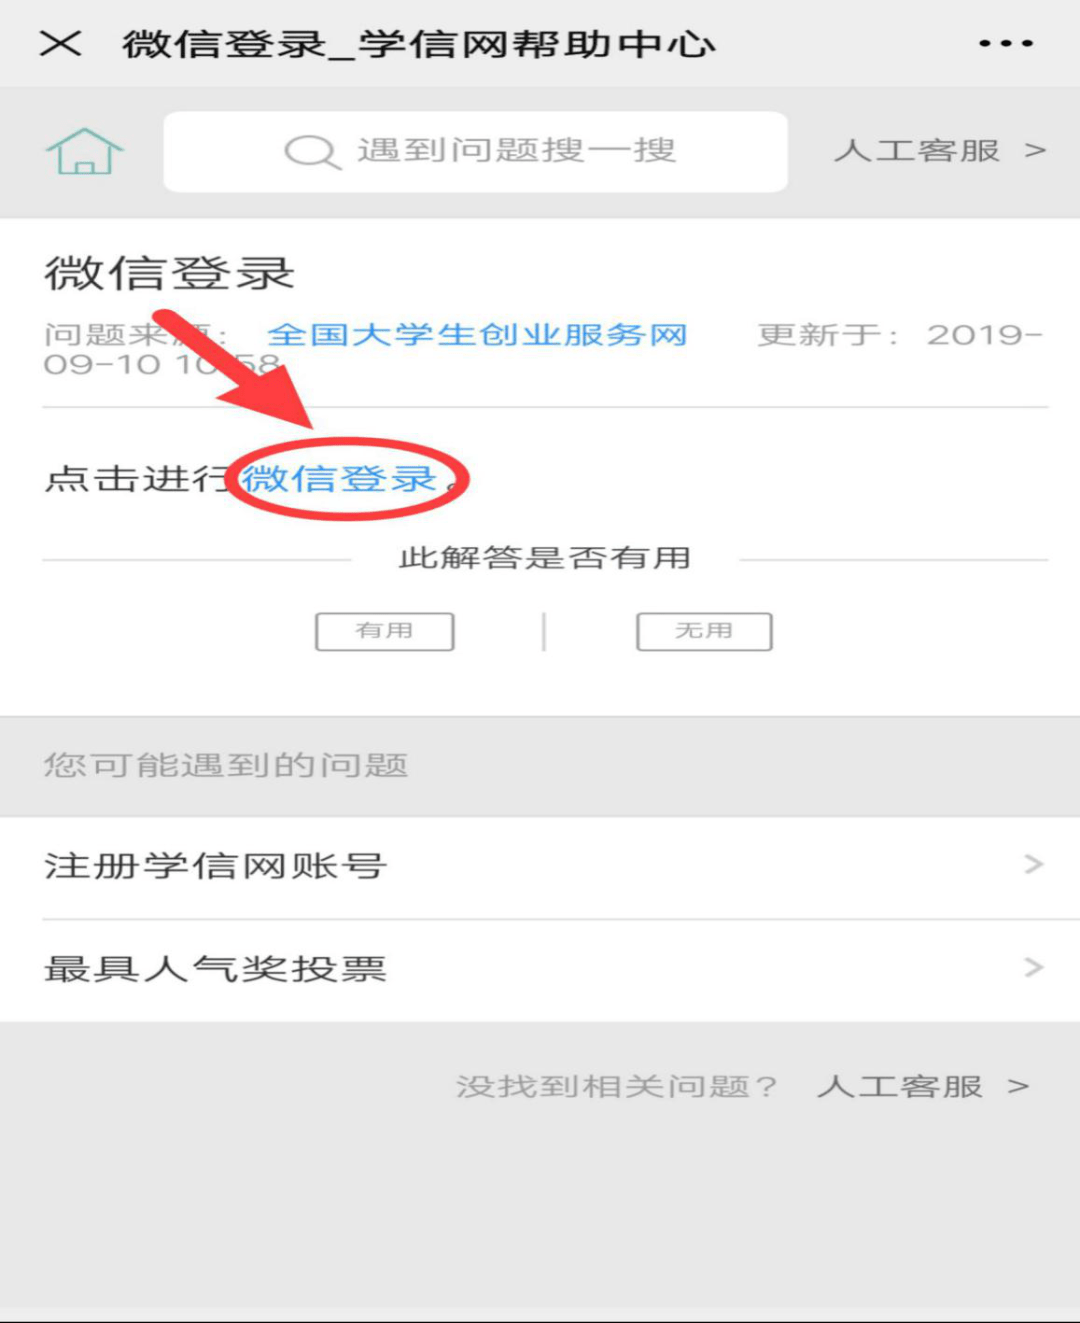Tap the 您可能遇到的问题 section header
This screenshot has height=1323, width=1080.
pyautogui.click(x=226, y=766)
